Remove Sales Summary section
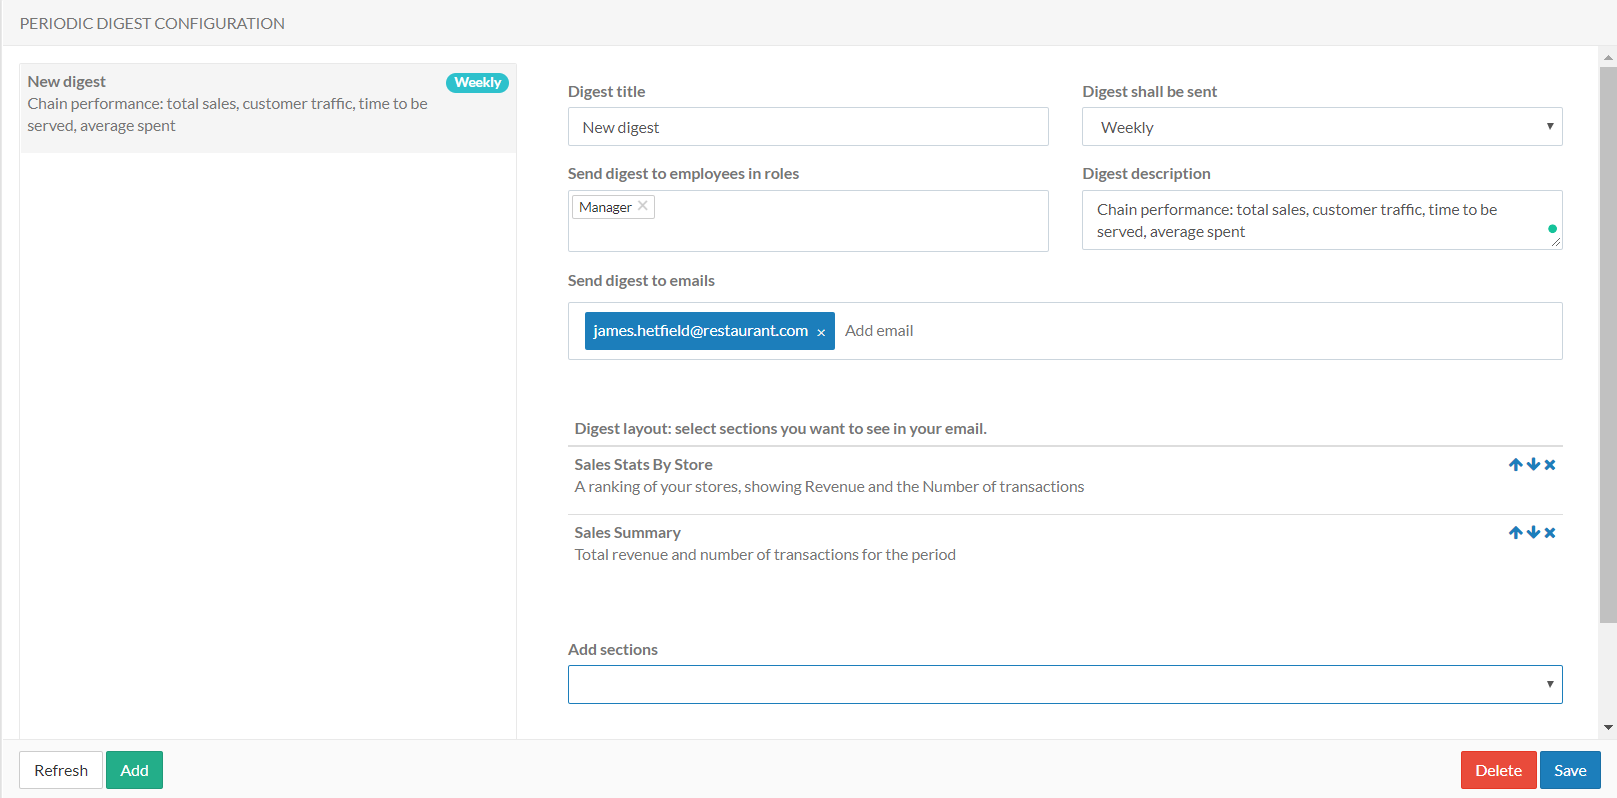This screenshot has width=1617, height=798. click(1550, 533)
